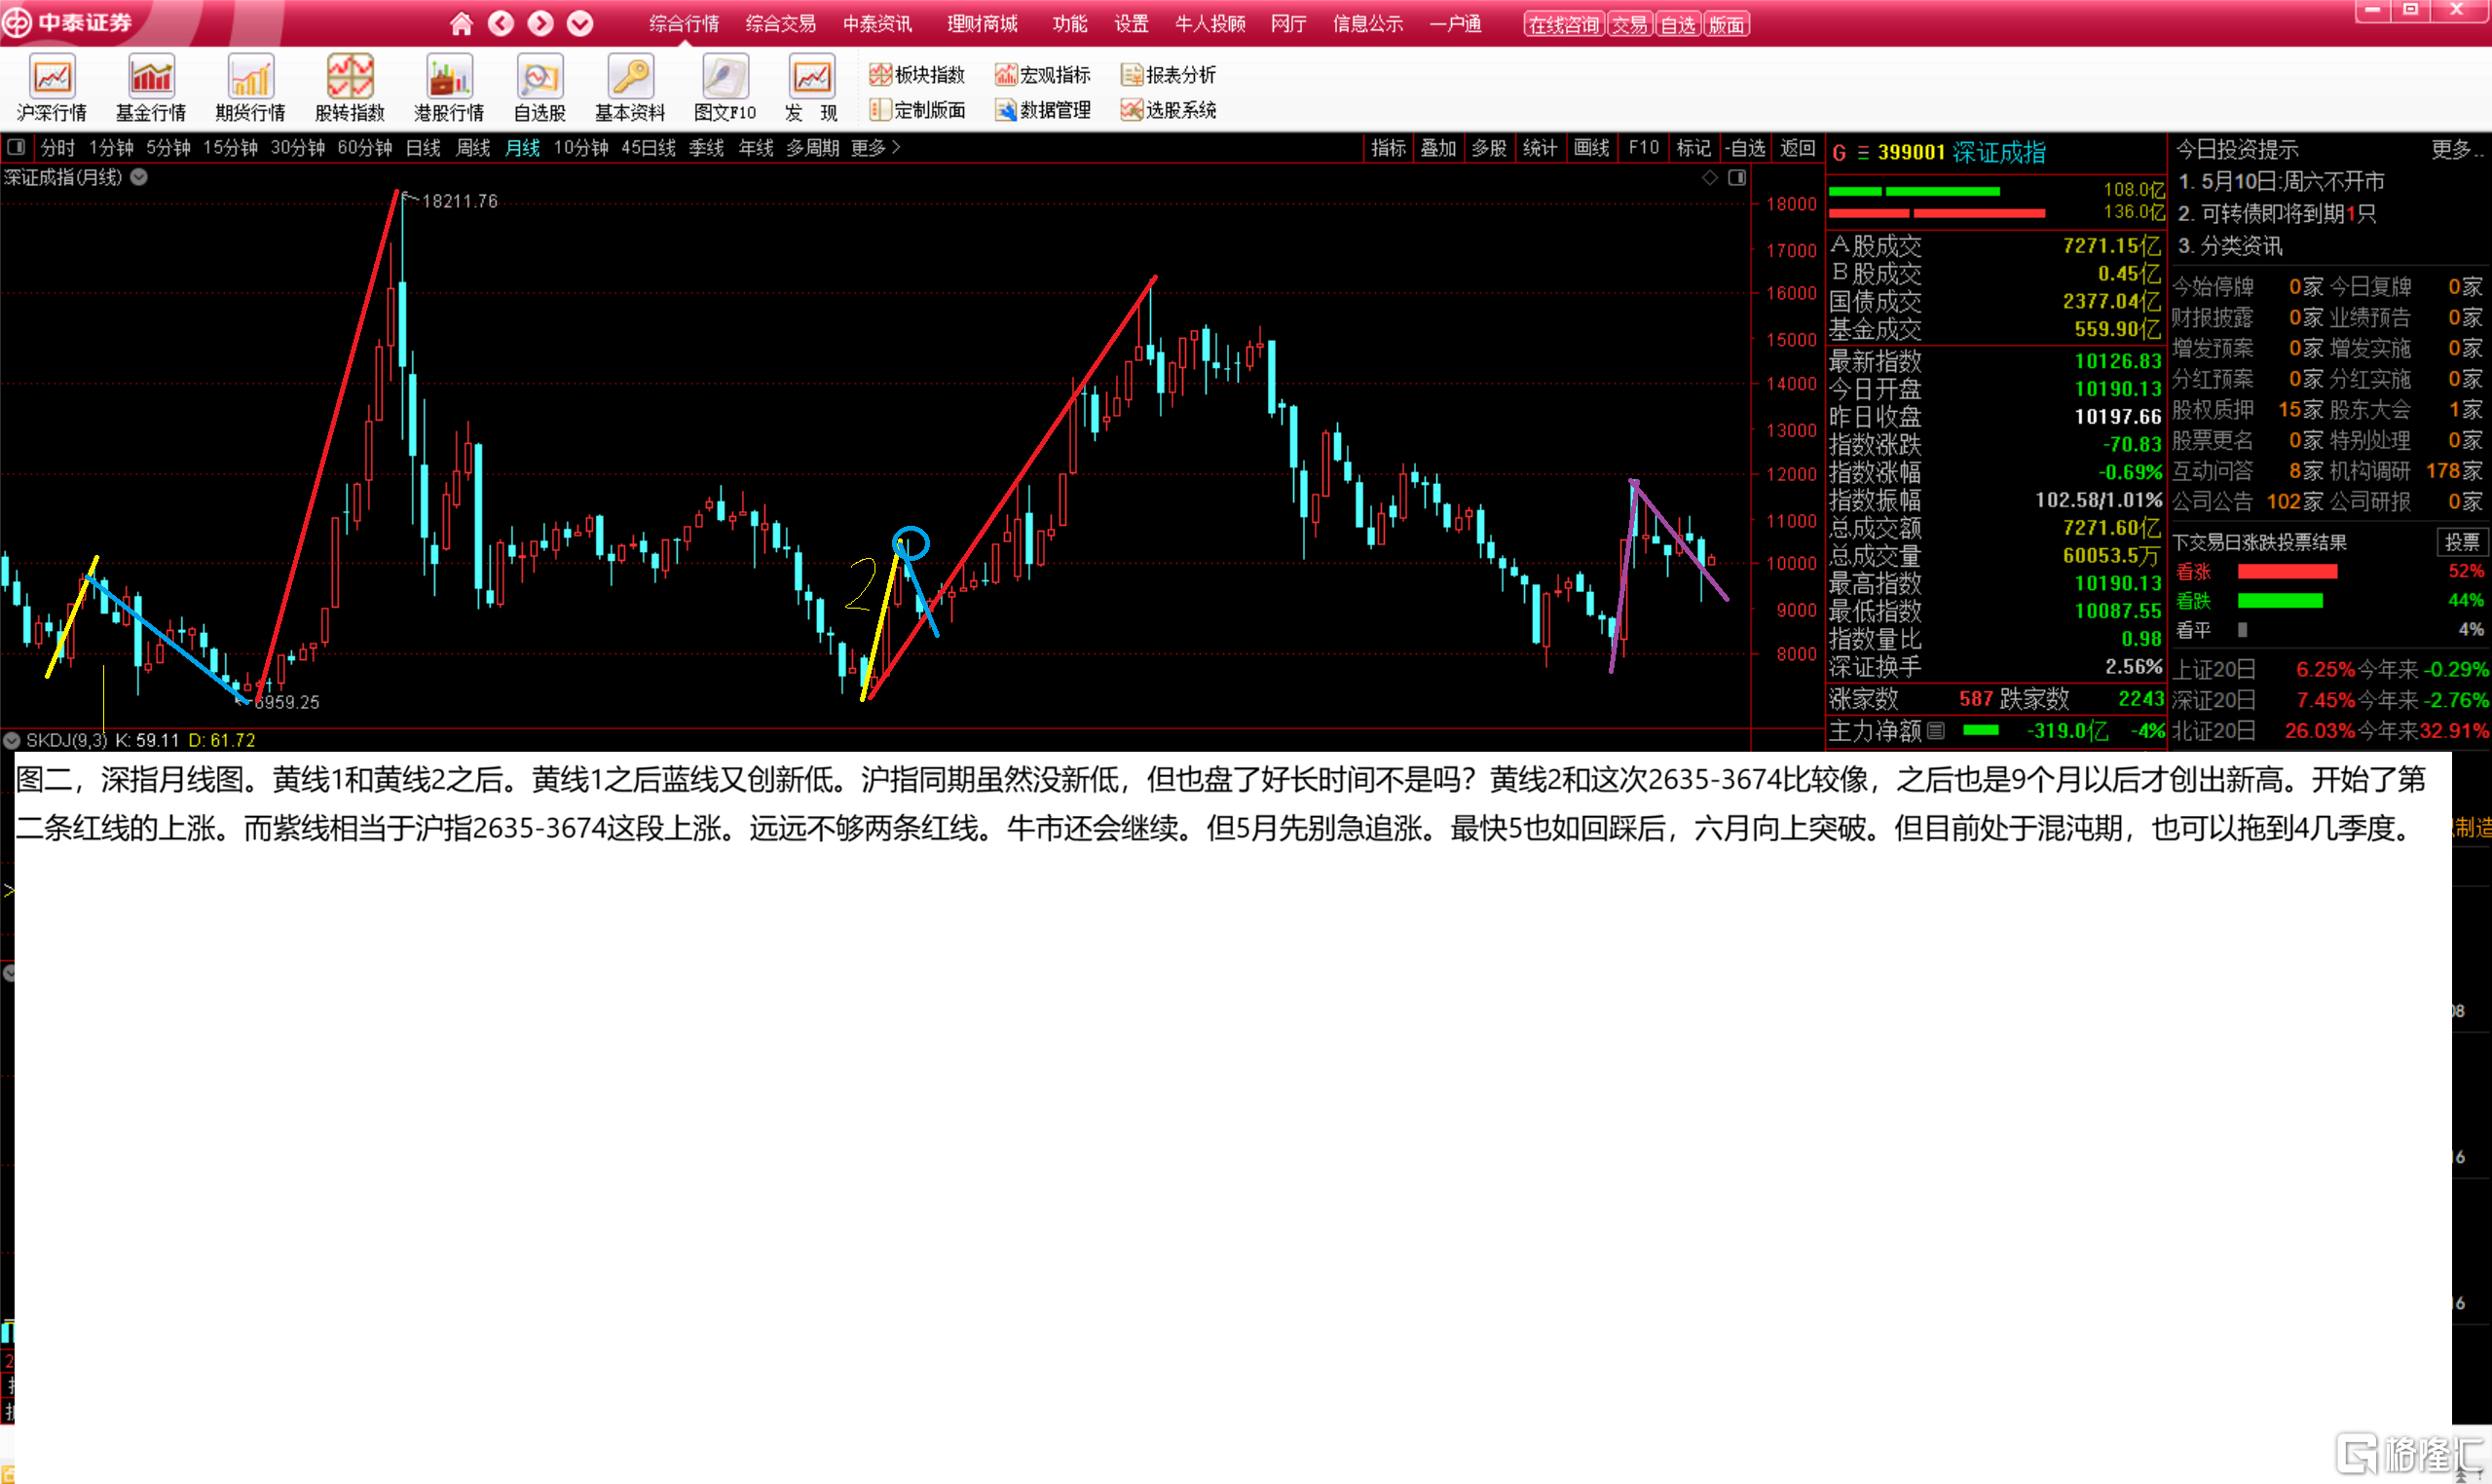Open 设置 menu
This screenshot has height=1484, width=2492.
[1132, 24]
